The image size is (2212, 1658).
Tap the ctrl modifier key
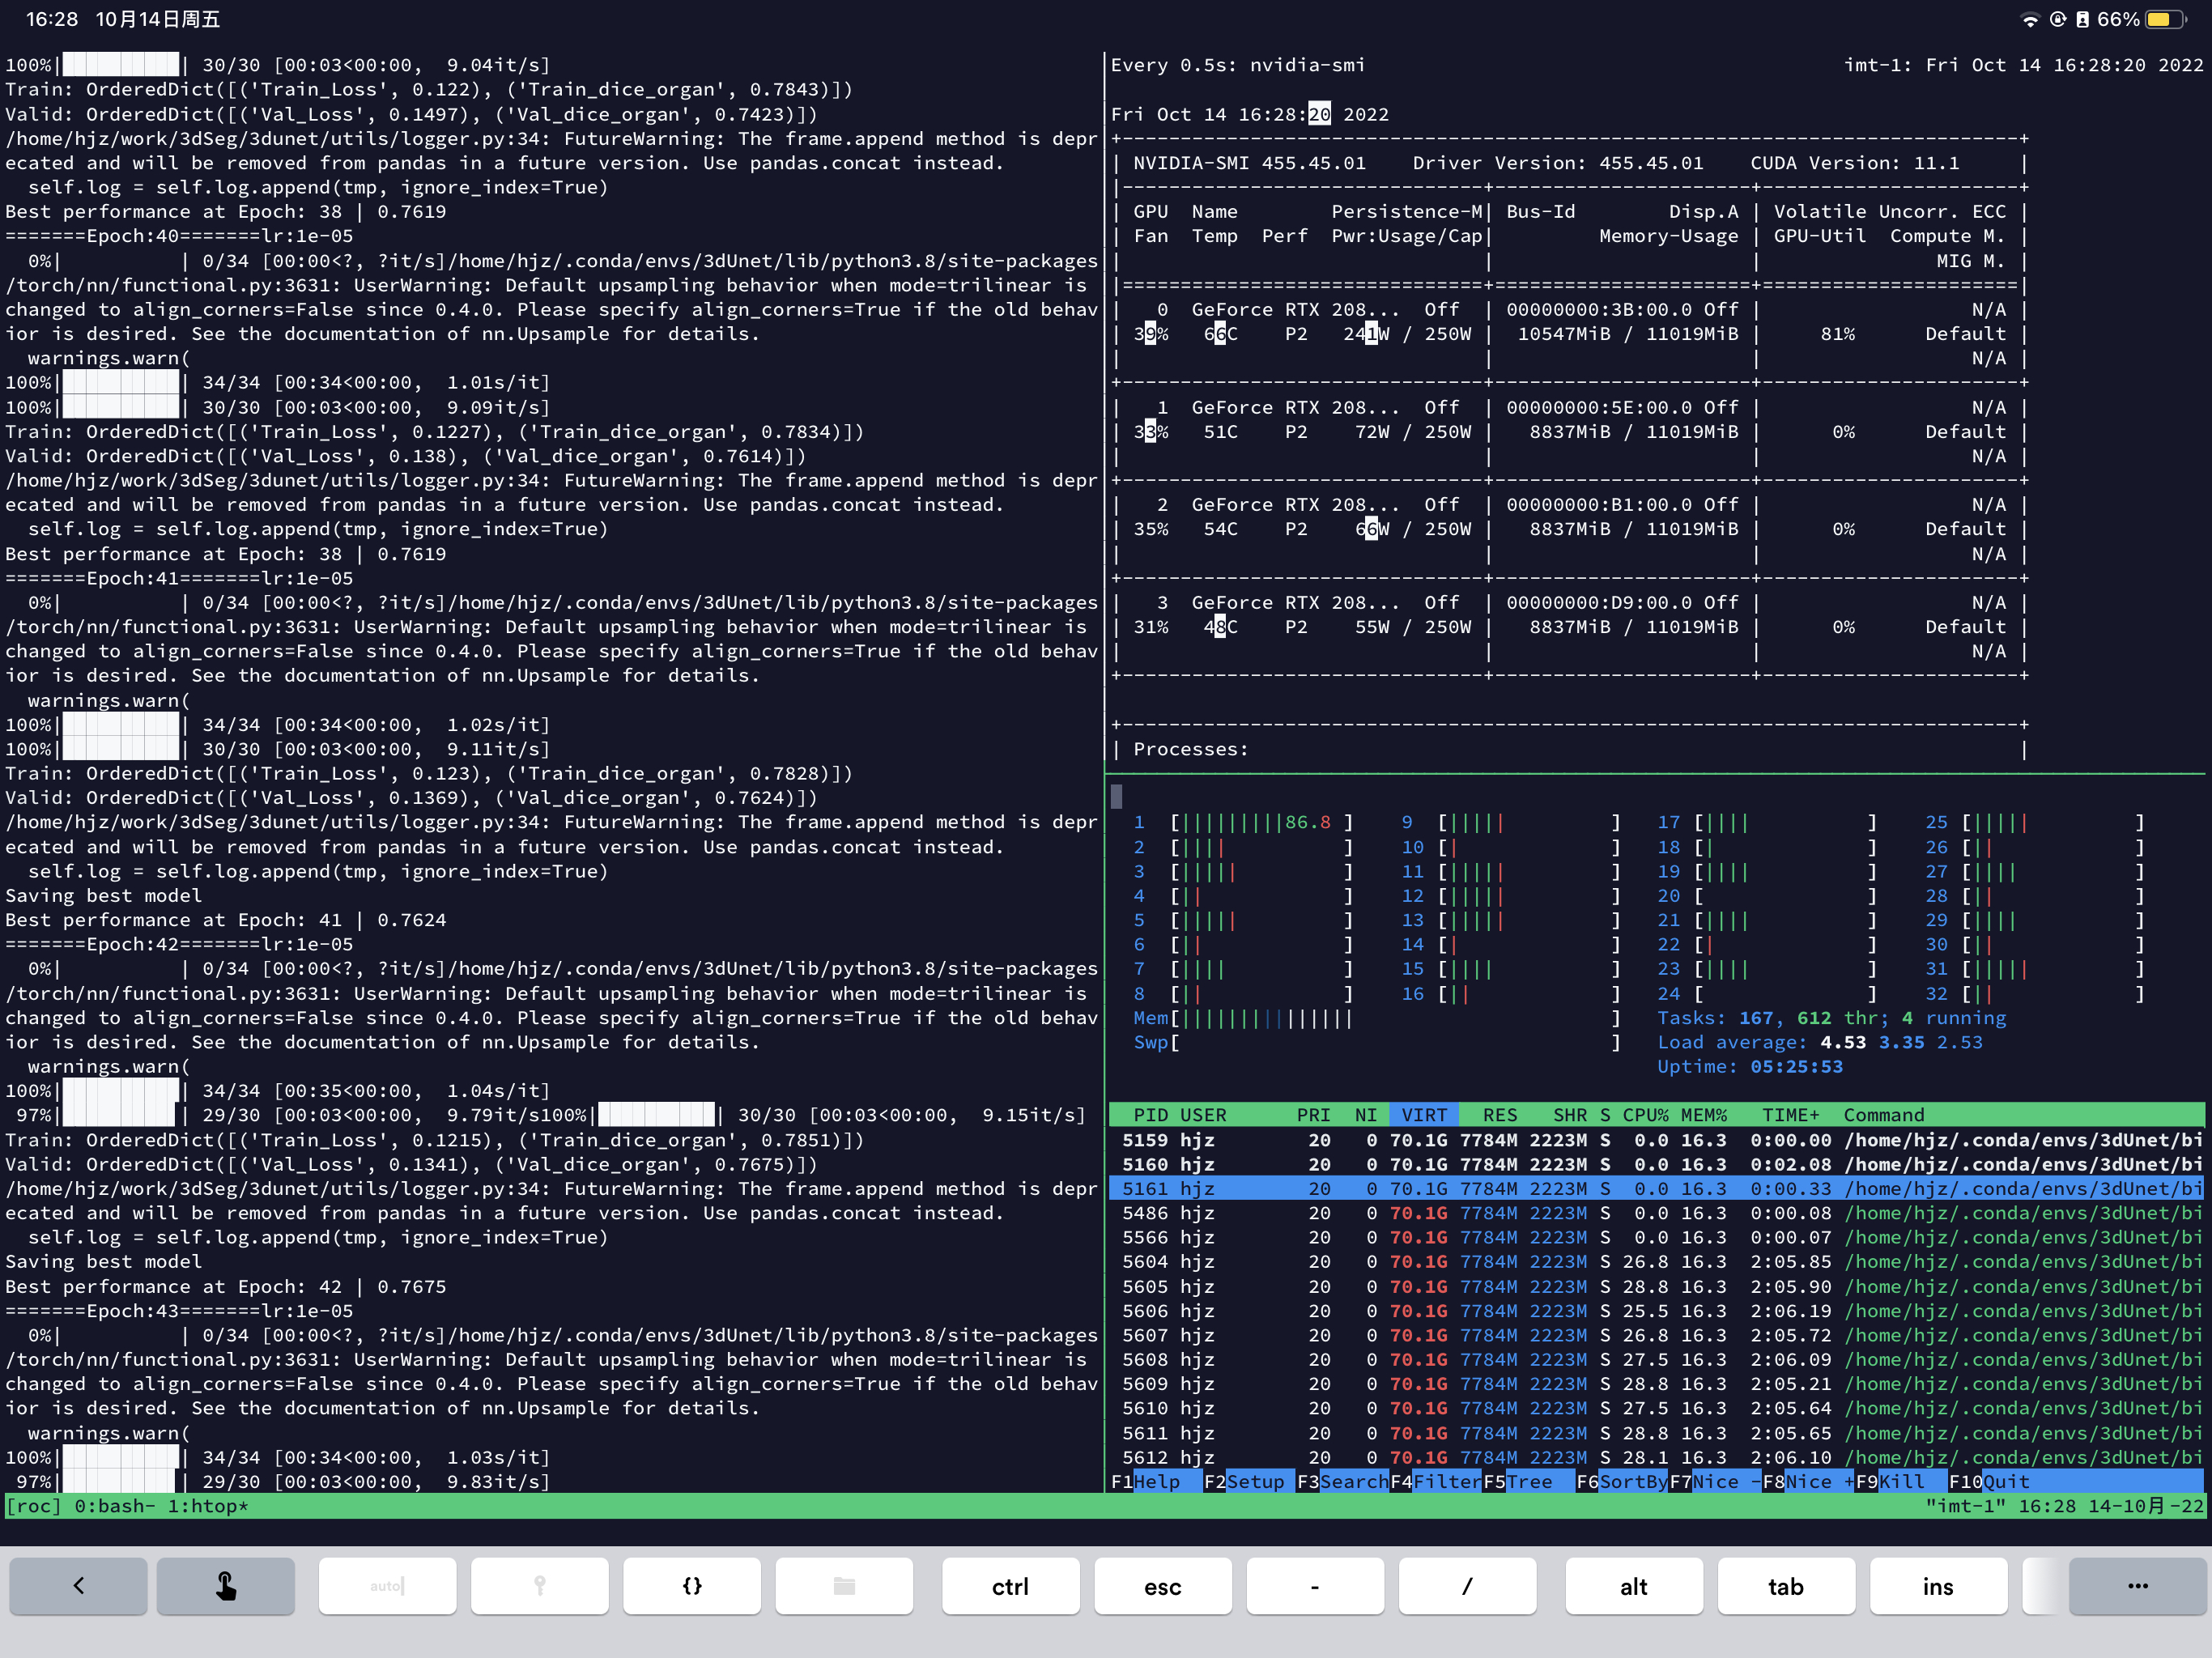pyautogui.click(x=1010, y=1585)
